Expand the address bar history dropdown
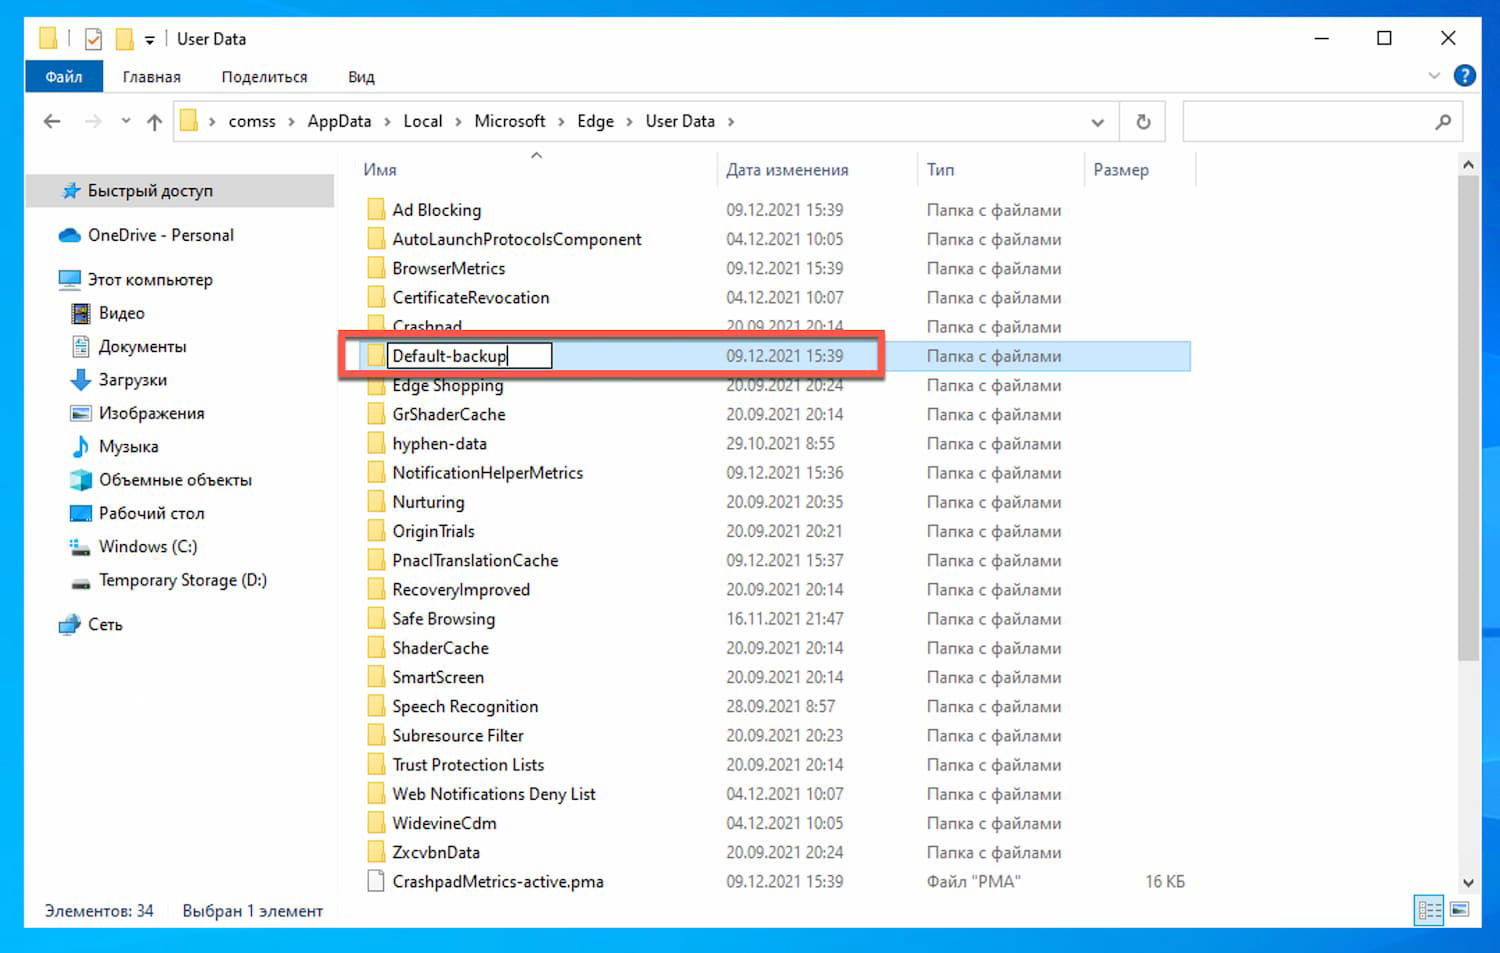Image resolution: width=1500 pixels, height=953 pixels. (1097, 122)
